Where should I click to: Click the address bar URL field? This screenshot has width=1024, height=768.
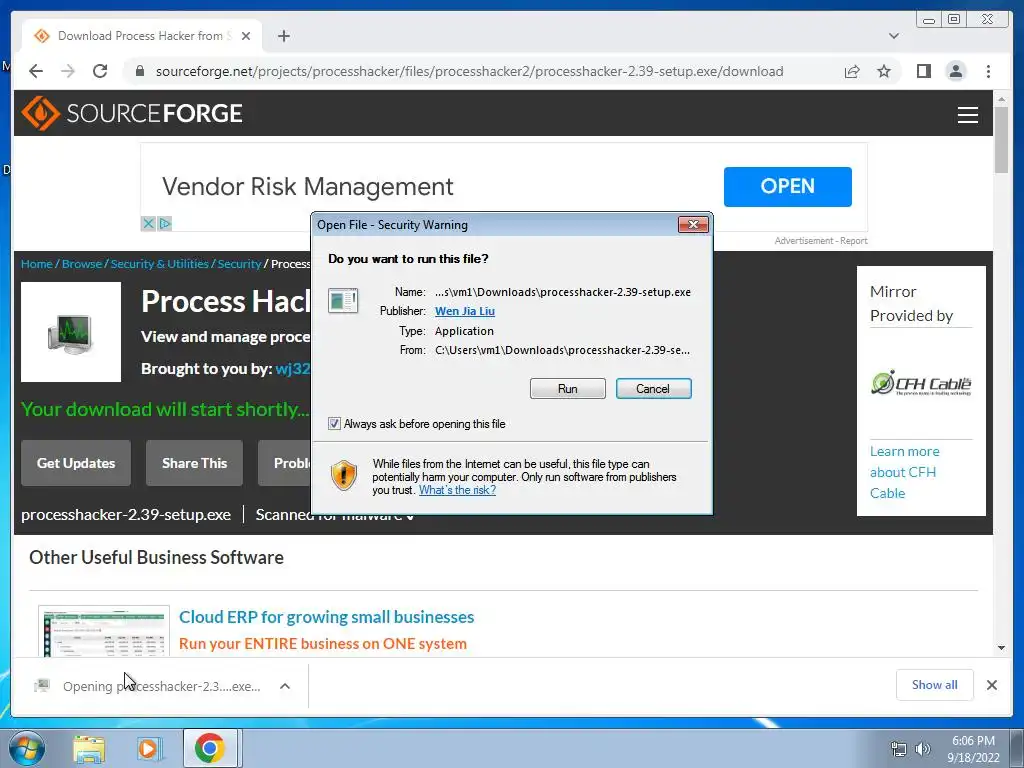tap(469, 71)
